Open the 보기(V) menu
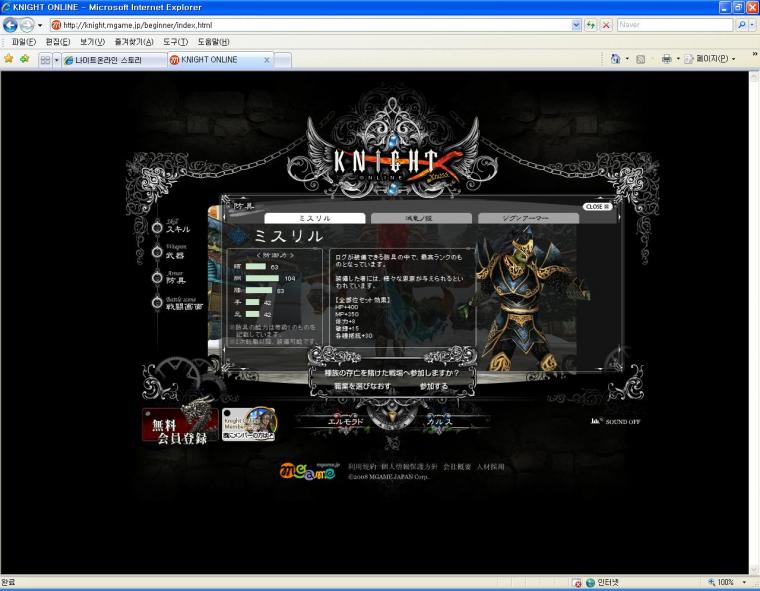760x591 pixels. [92, 42]
